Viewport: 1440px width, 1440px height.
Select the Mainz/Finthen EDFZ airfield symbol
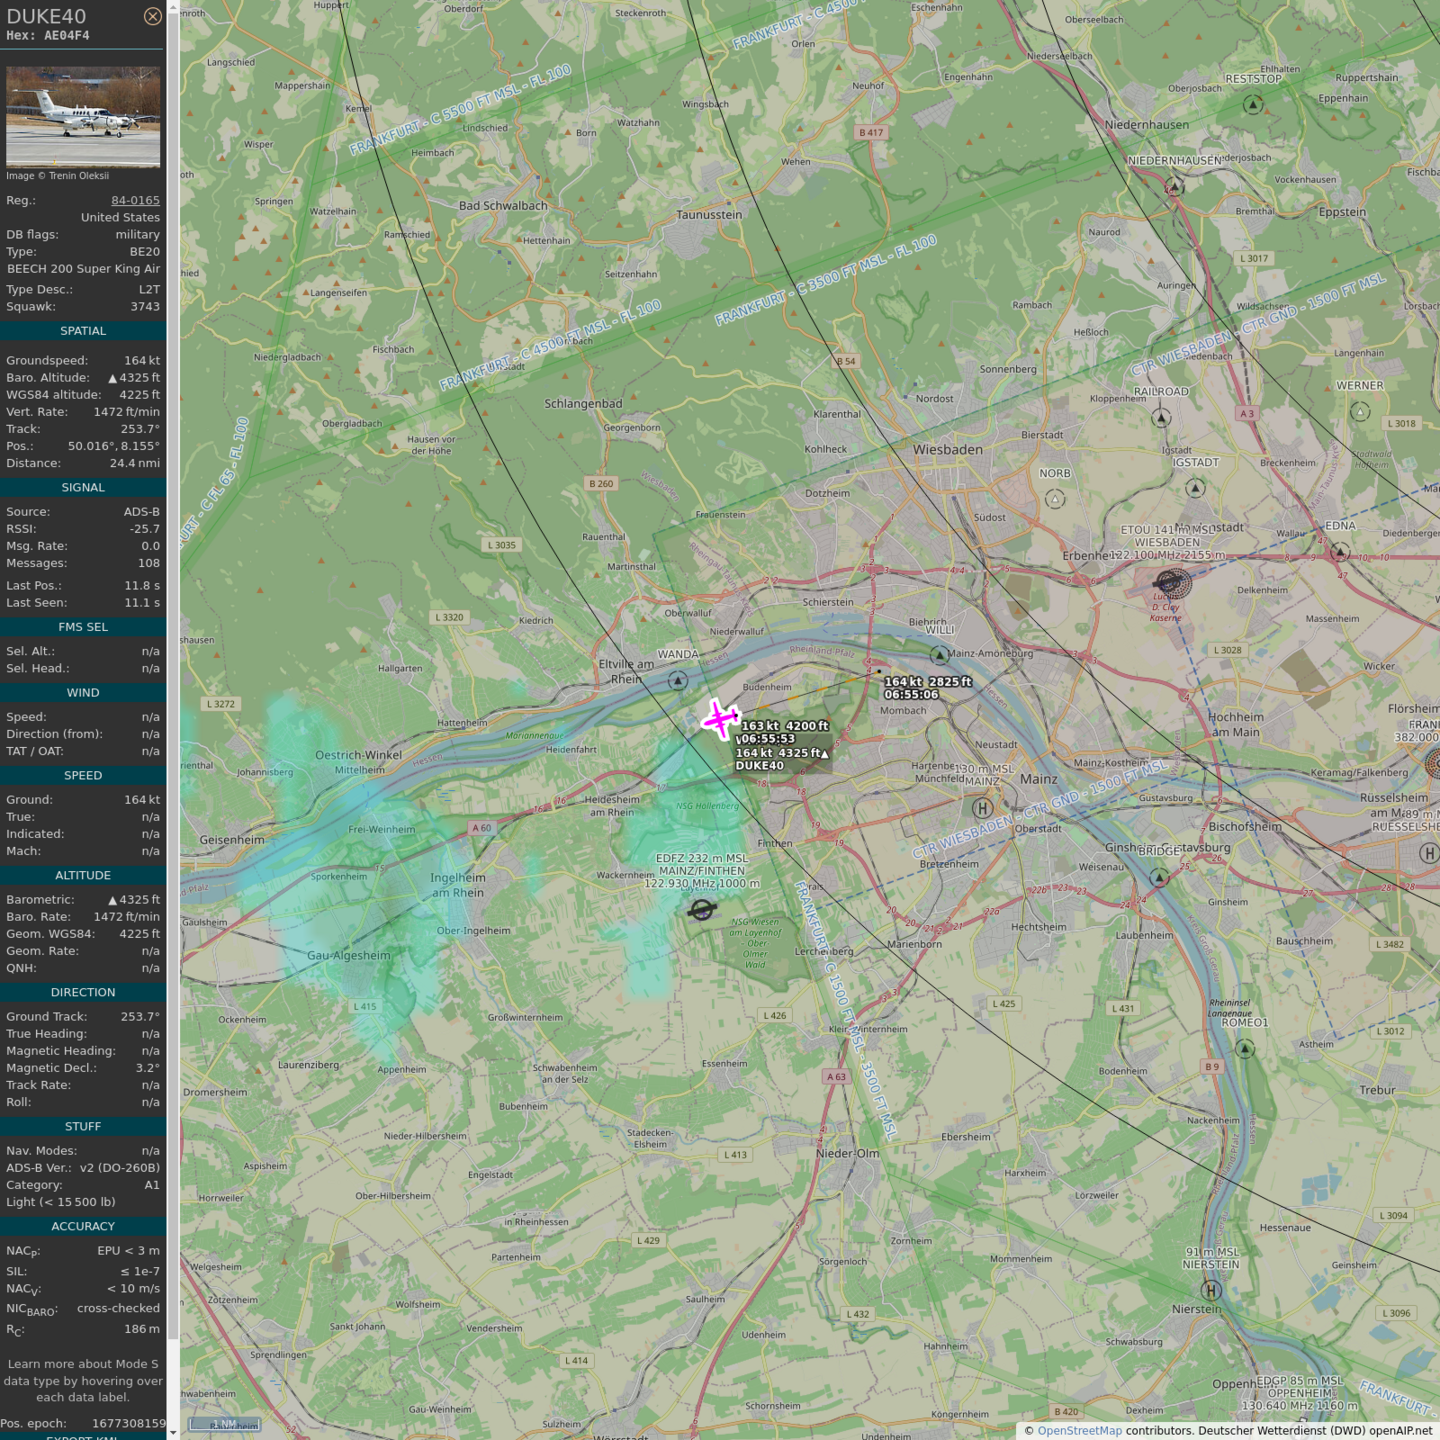(702, 909)
